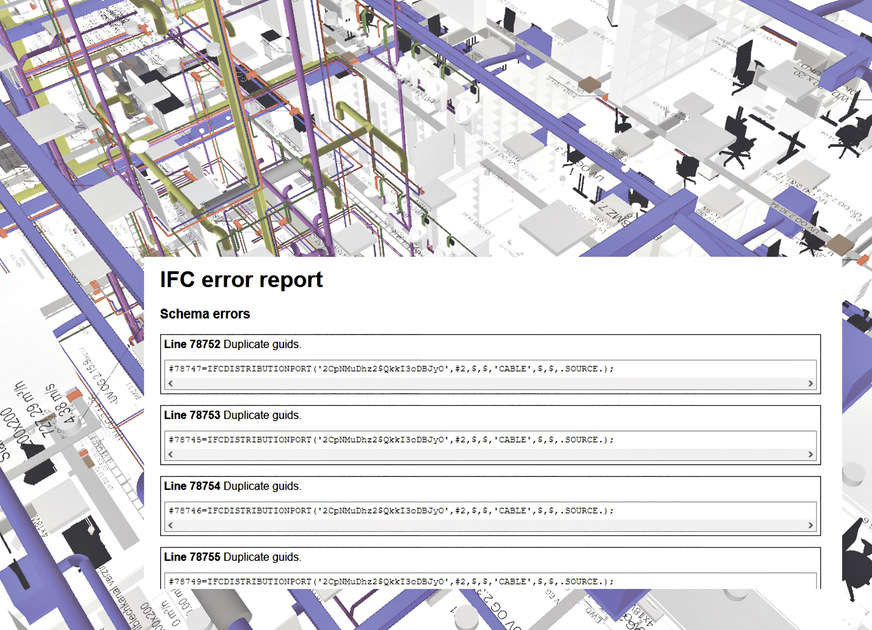872x630 pixels.
Task: Select the 'Line 78753' error label
Action: (x=191, y=415)
